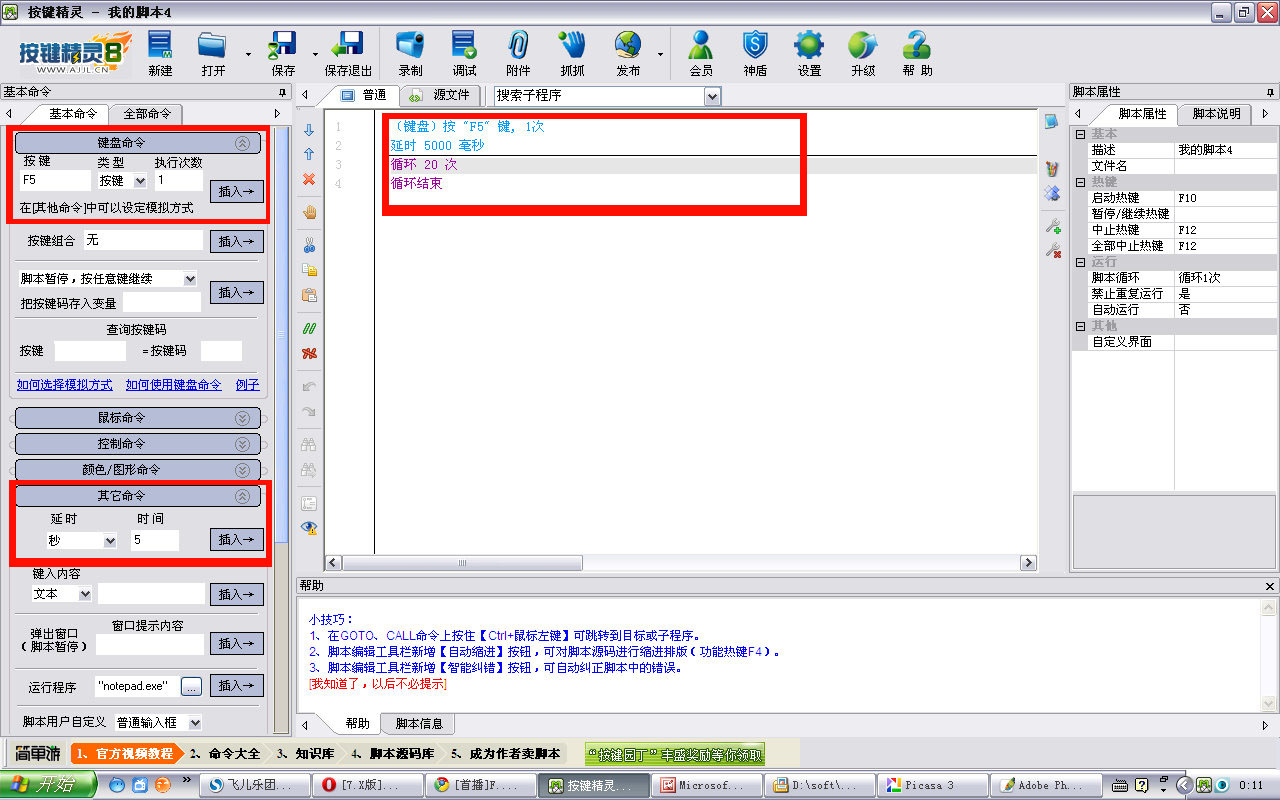Open the 键入内容 文本 dropdown
The image size is (1280, 800).
[85, 594]
